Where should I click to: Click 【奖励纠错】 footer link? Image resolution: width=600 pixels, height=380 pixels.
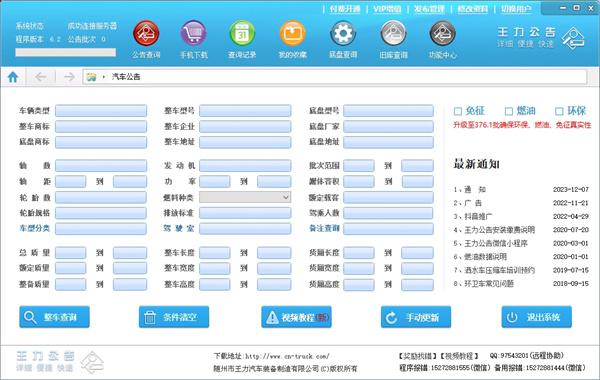tap(418, 356)
